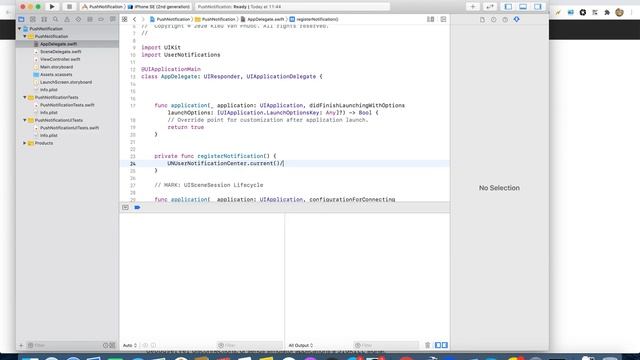Choose the PushNotification scheme selector
The width and height of the screenshot is (640, 360).
[x=102, y=7]
